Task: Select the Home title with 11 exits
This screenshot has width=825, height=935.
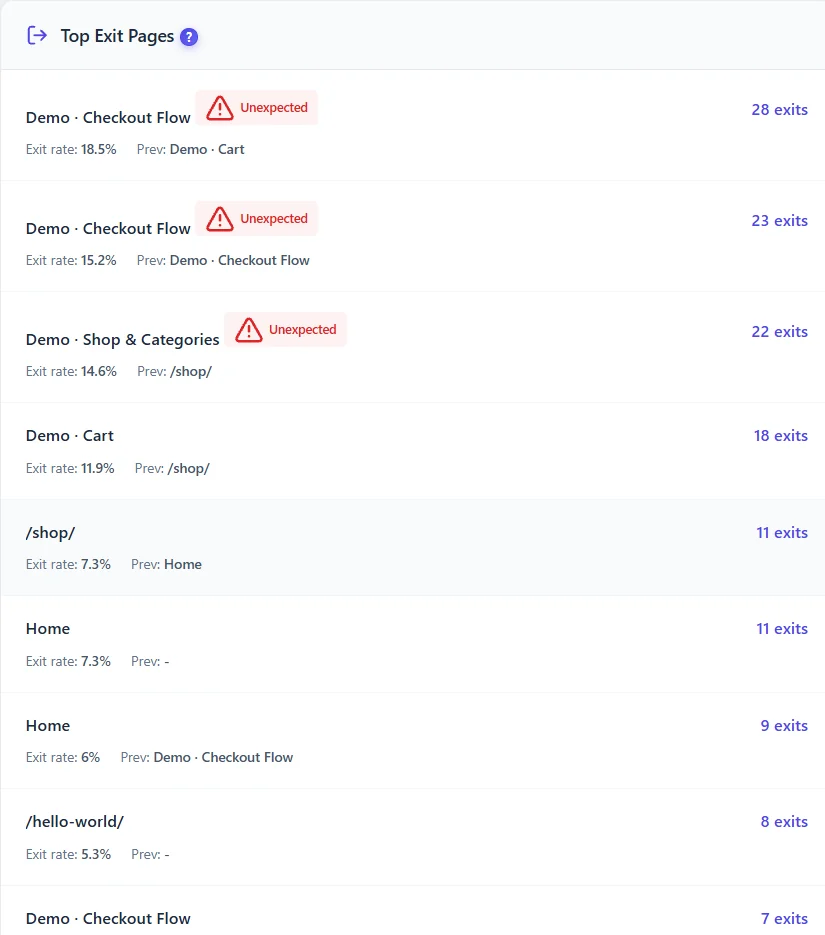Action: pos(48,629)
